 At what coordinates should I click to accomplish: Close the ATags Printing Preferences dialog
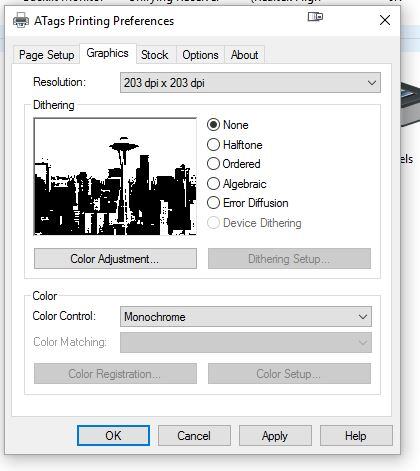[385, 20]
